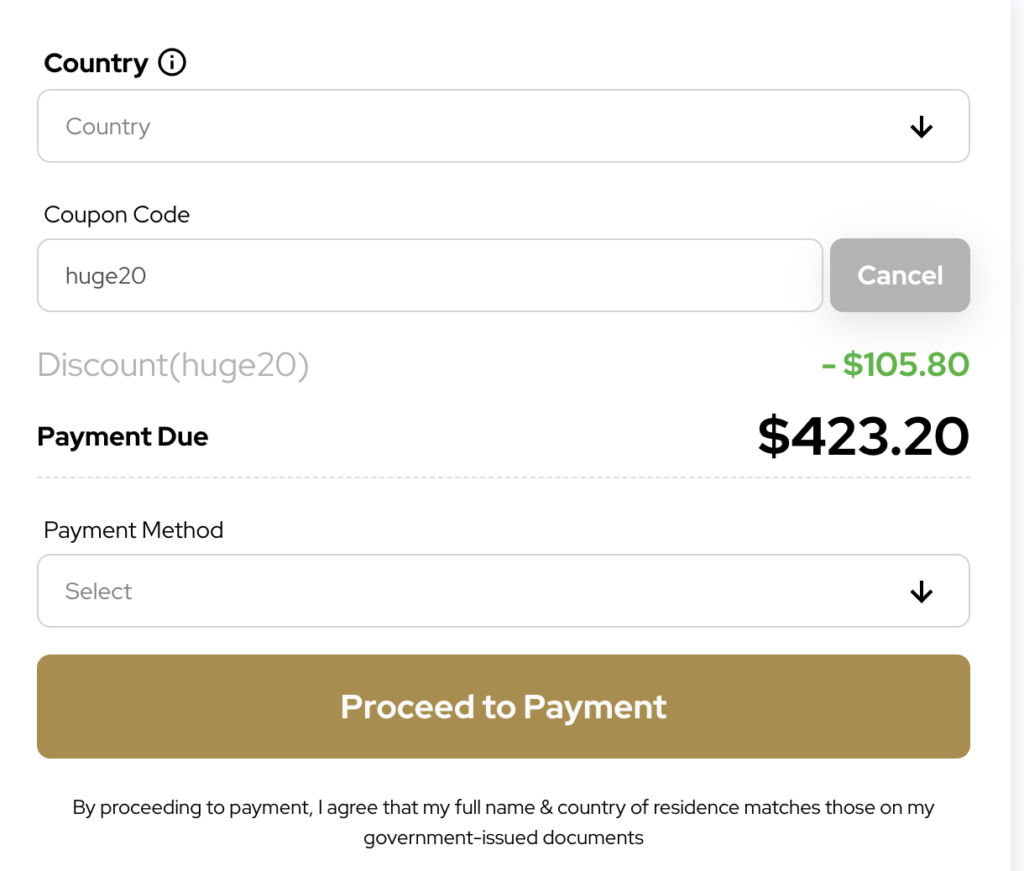Click the $423.20 total amount
This screenshot has height=871, width=1024.
863,436
